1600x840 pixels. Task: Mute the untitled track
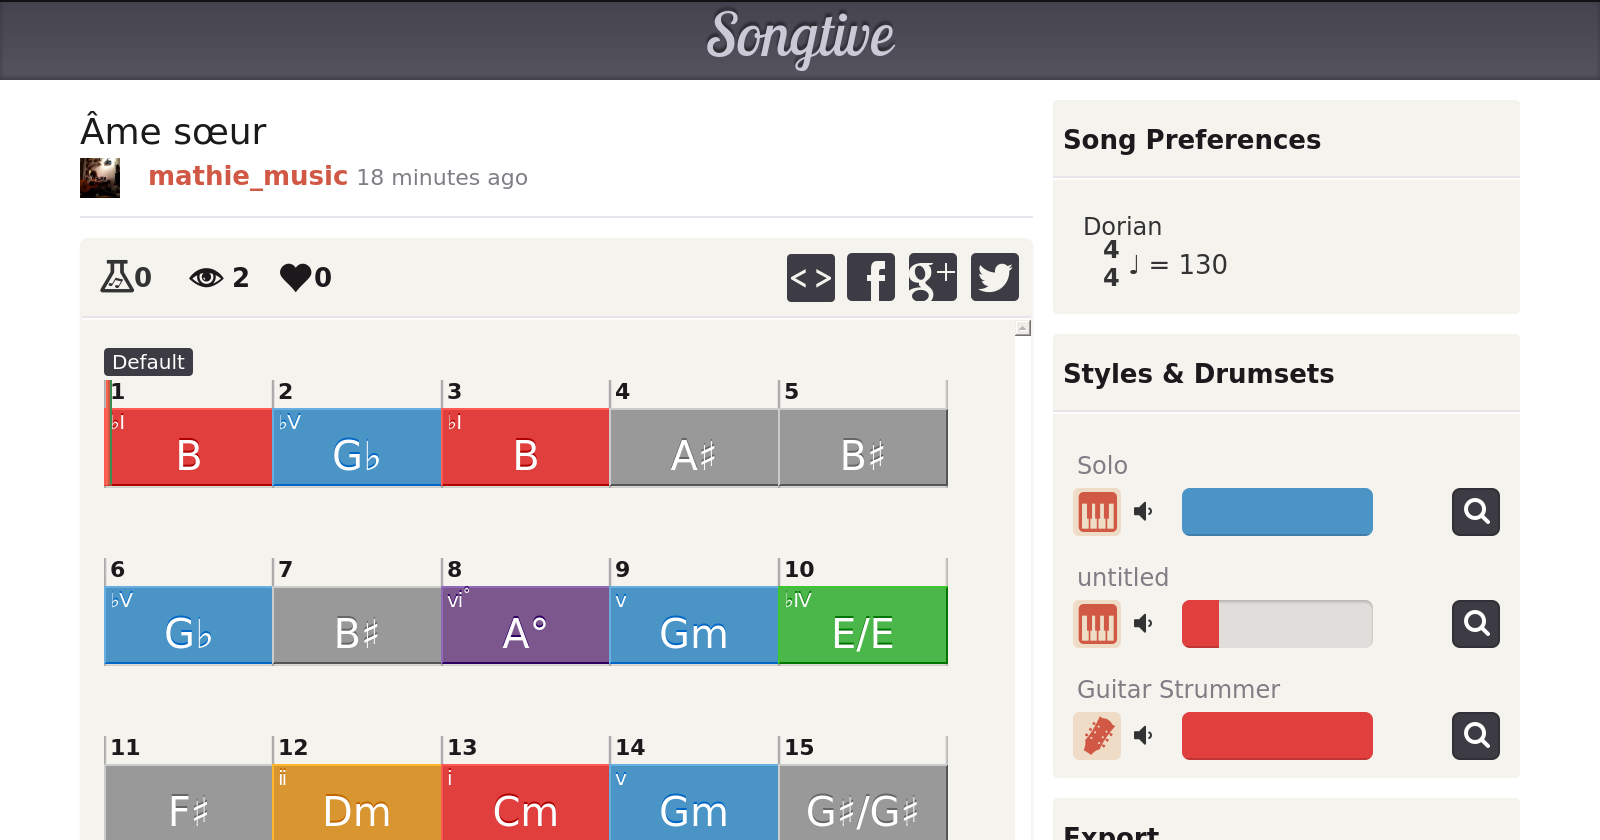(x=1143, y=624)
